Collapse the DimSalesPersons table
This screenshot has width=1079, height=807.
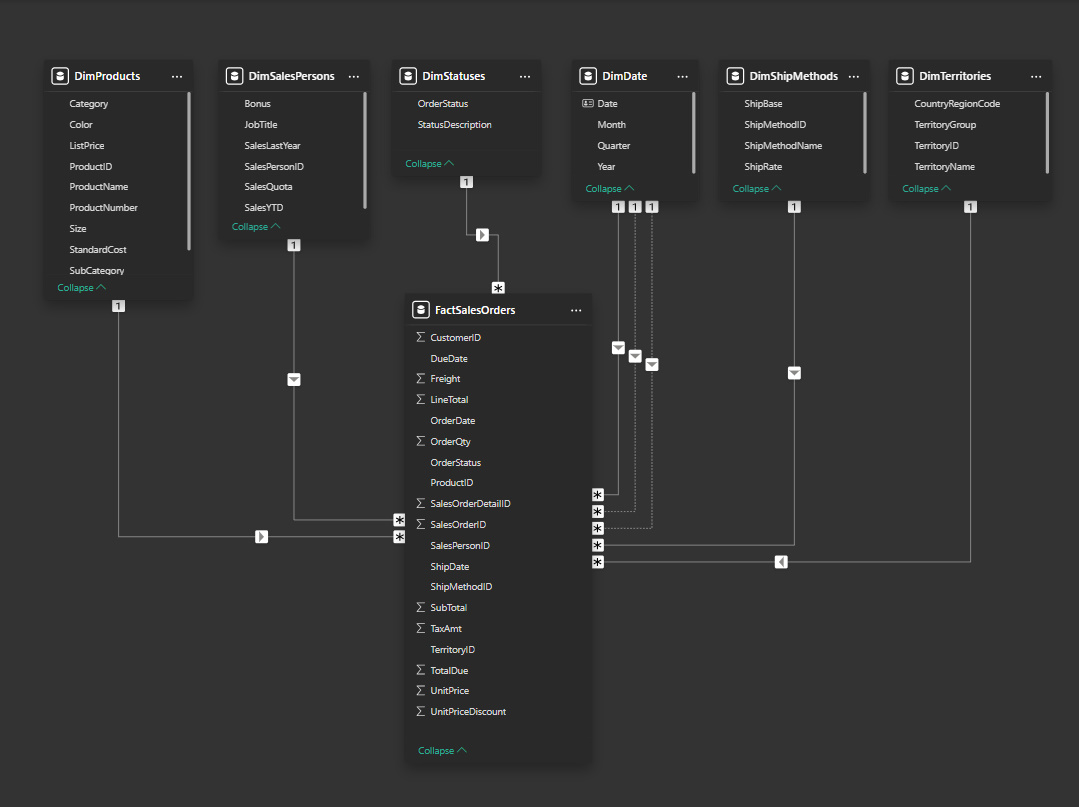(x=256, y=226)
